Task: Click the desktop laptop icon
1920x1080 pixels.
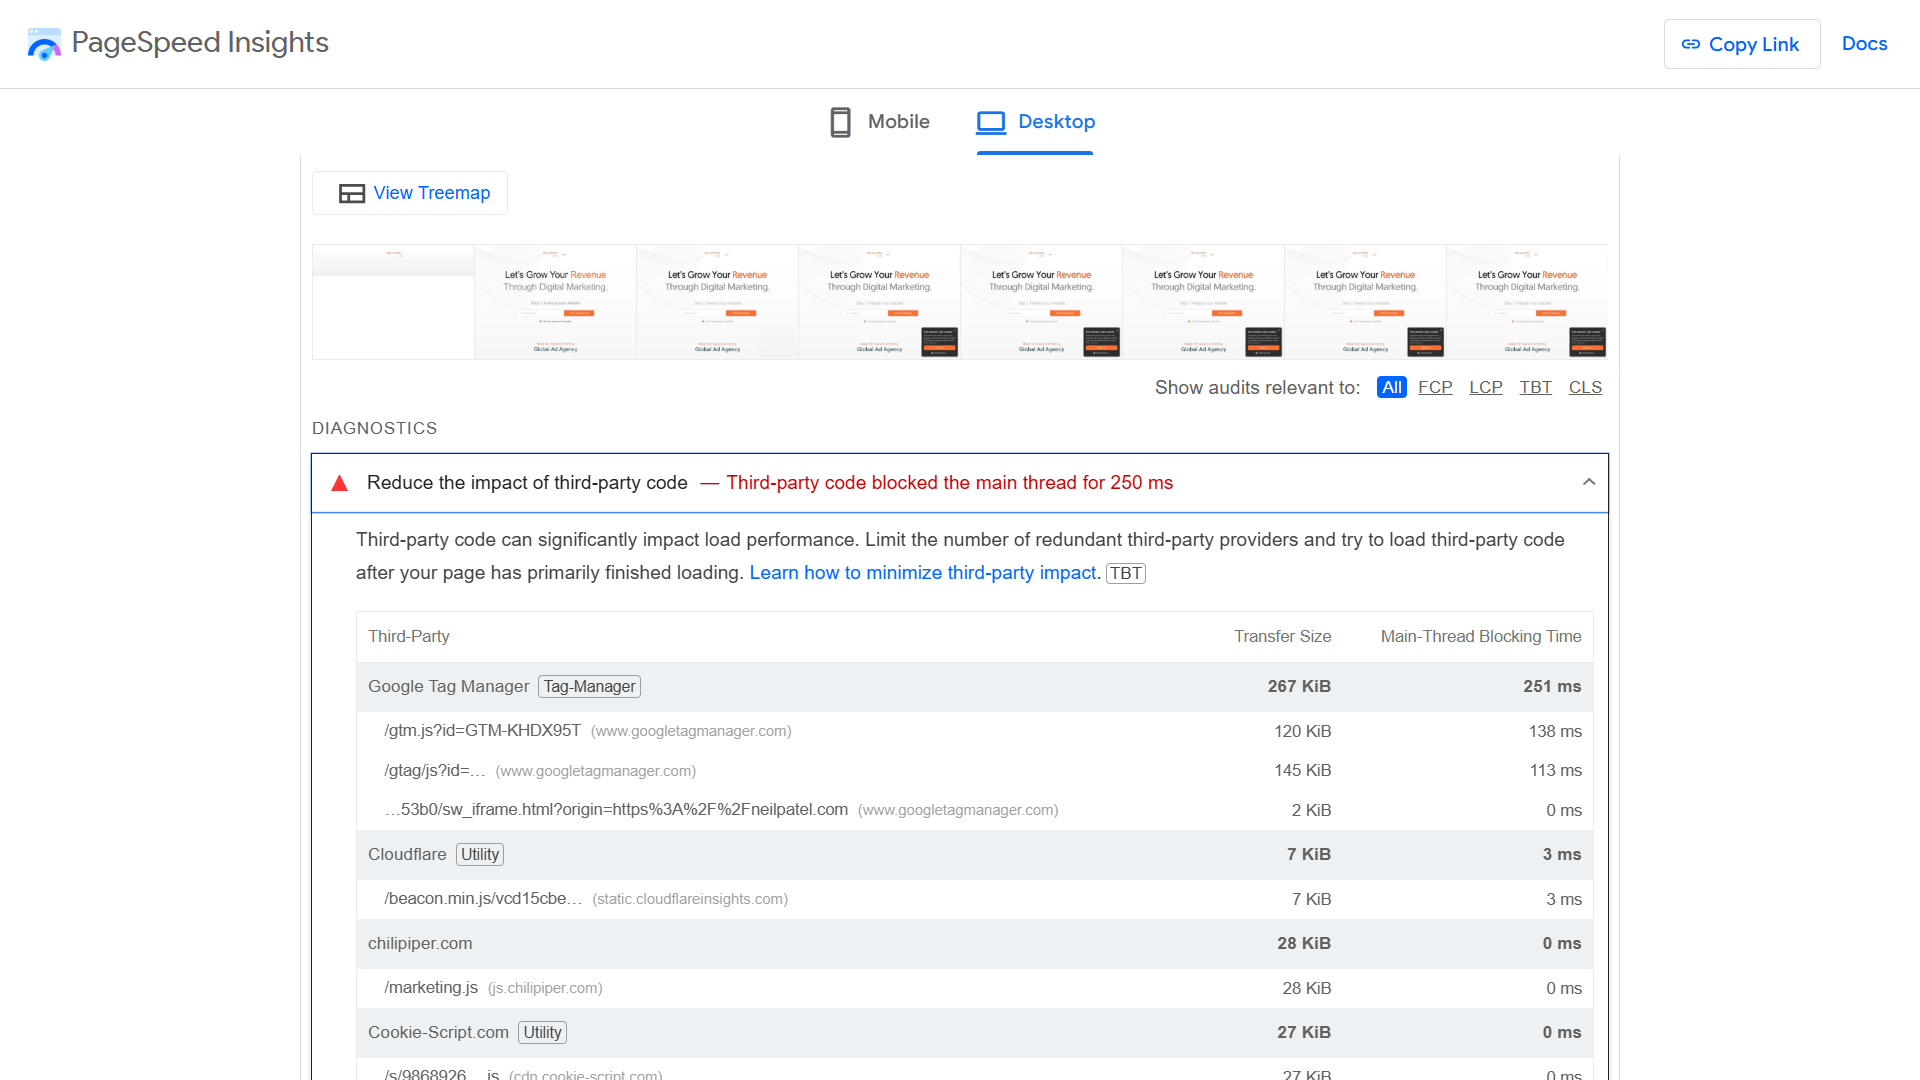Action: point(991,122)
